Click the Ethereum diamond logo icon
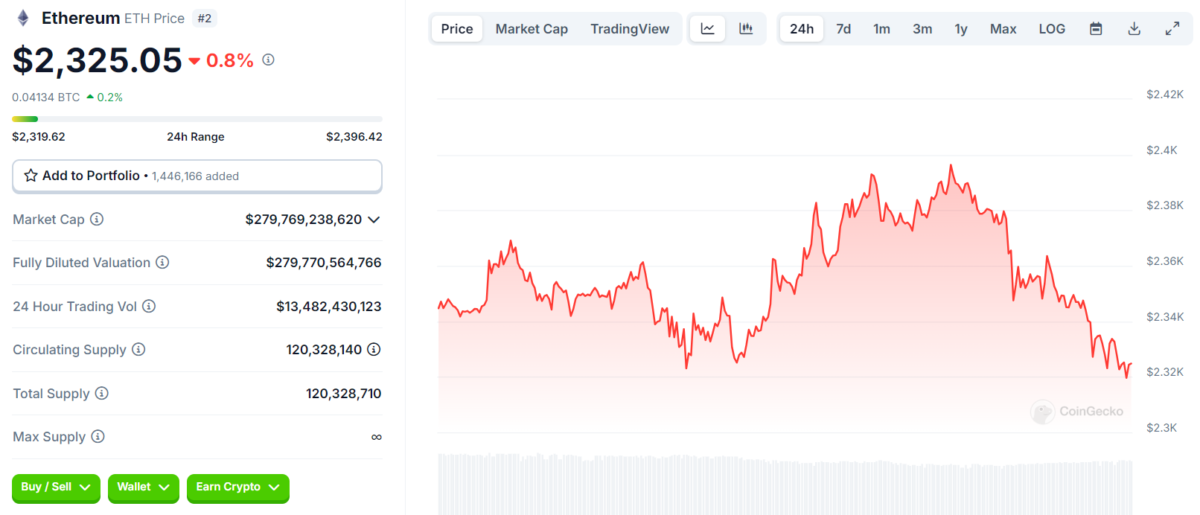Viewport: 1200px width, 515px height. tap(22, 17)
